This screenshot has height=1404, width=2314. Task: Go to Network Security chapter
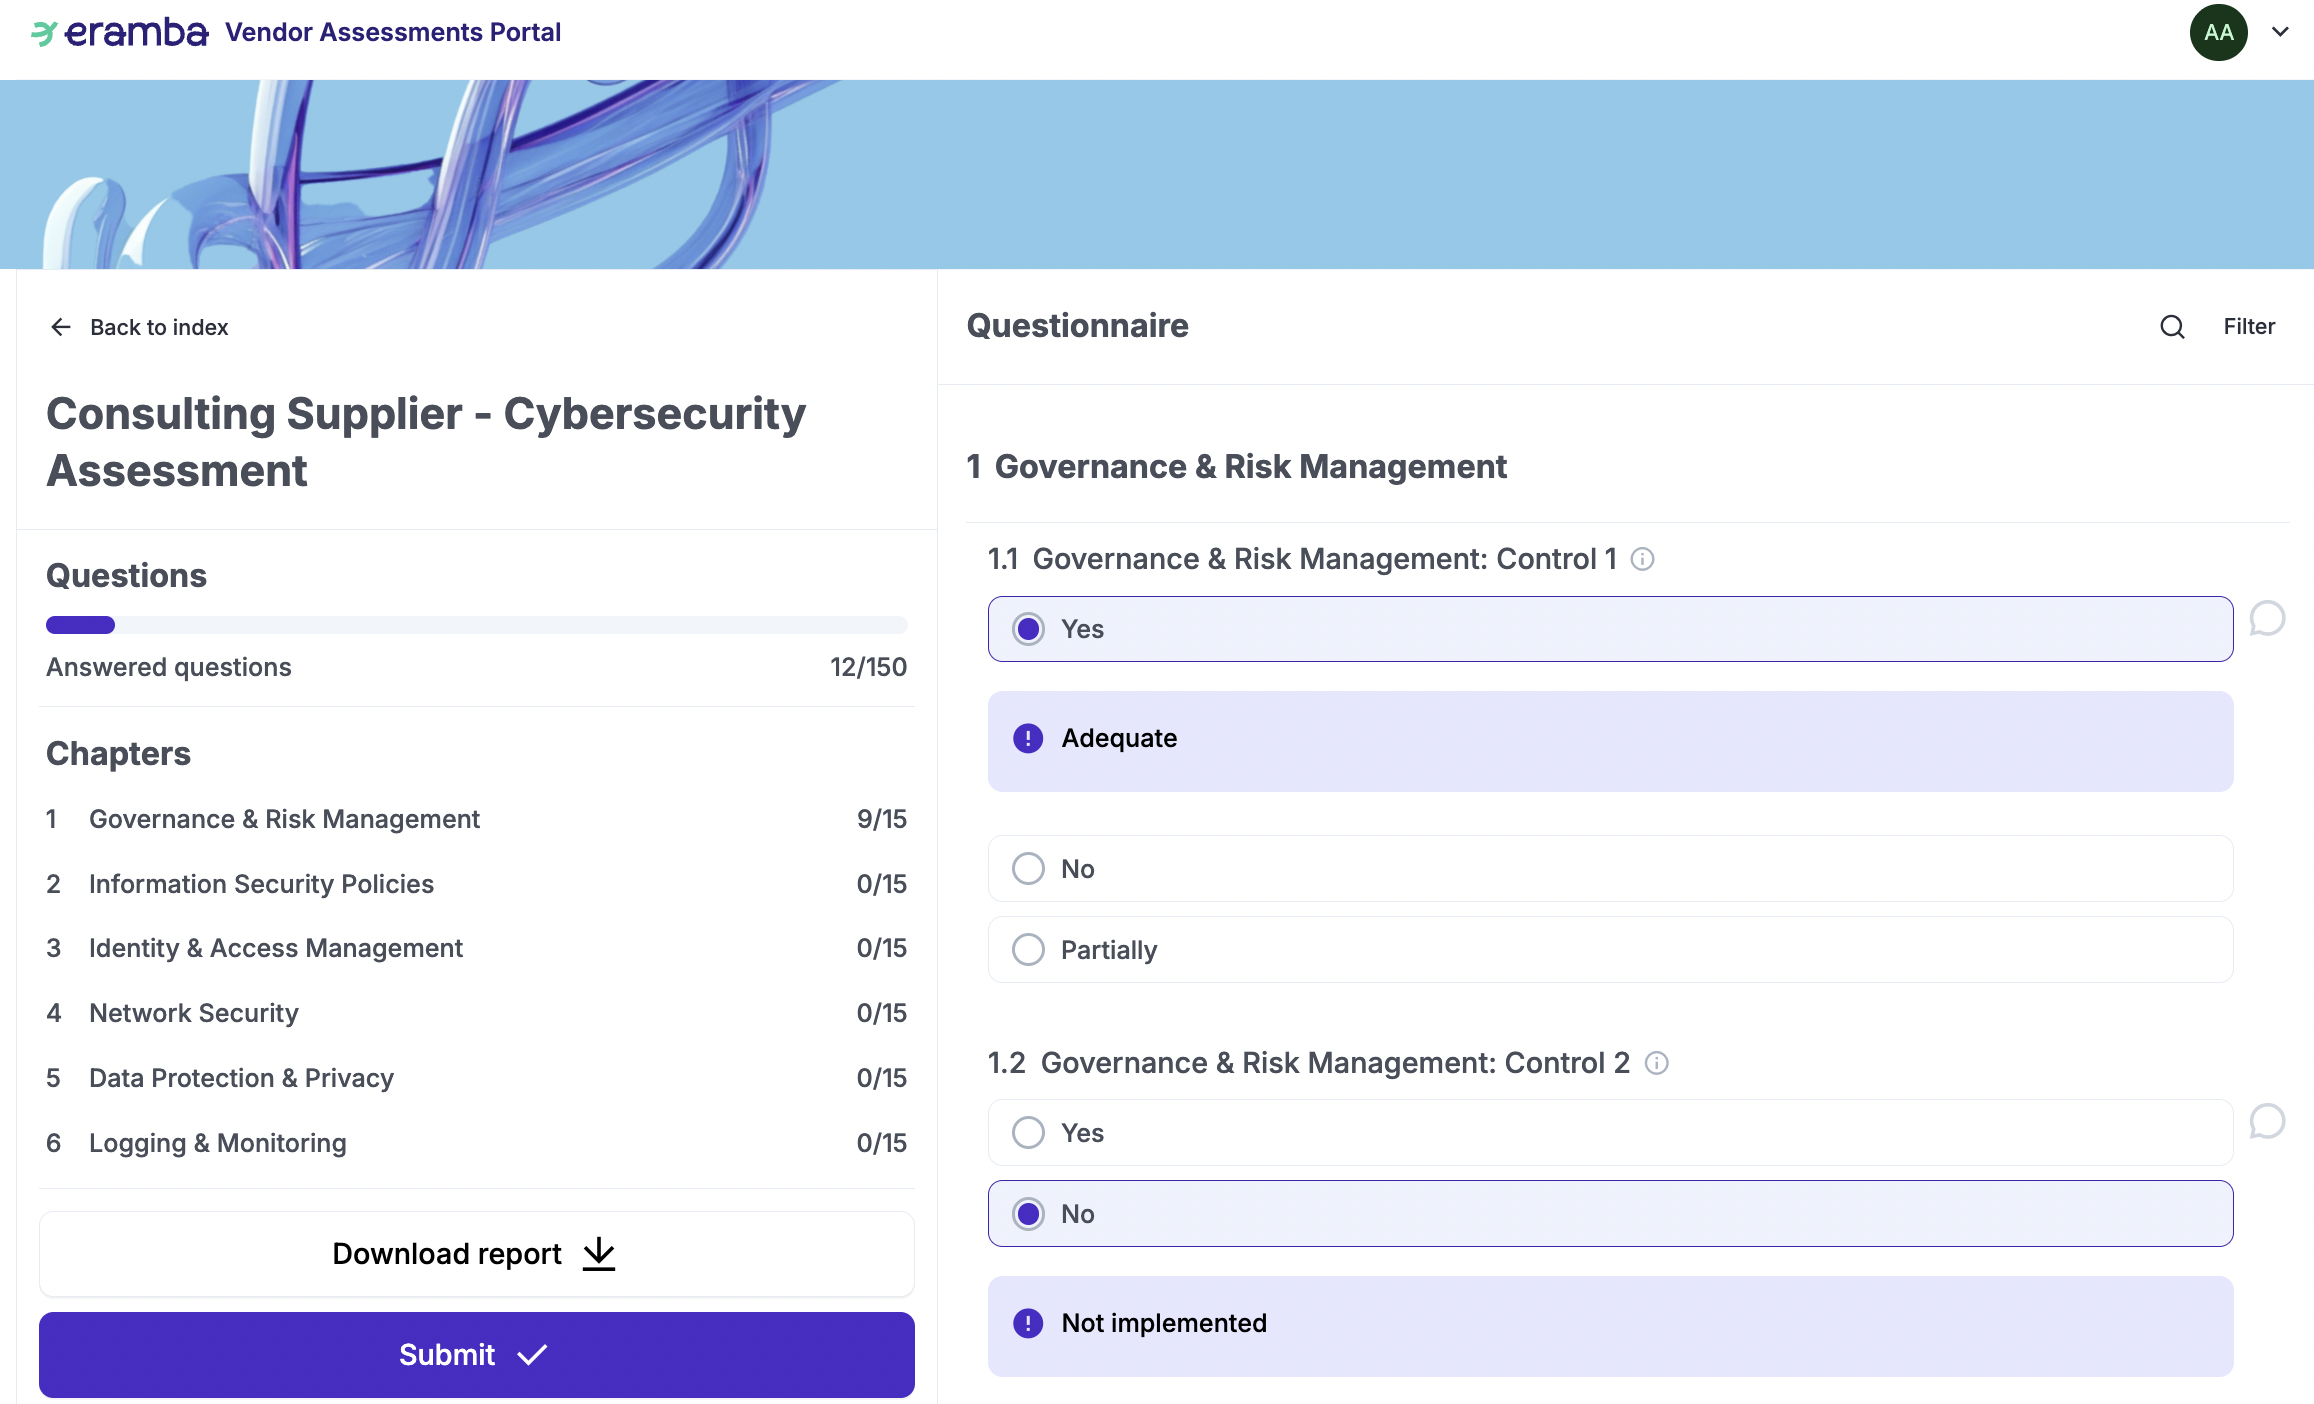point(194,1013)
